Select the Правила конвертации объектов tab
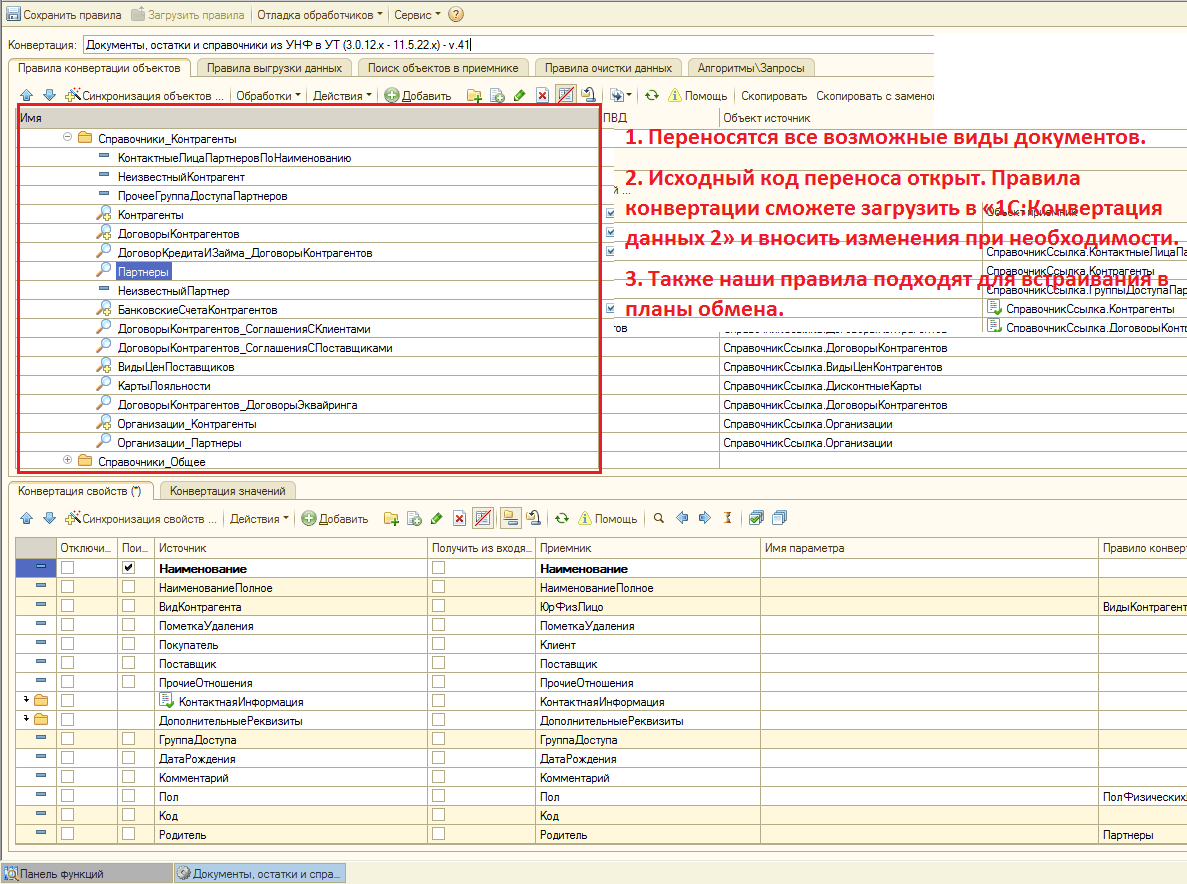This screenshot has width=1187, height=884. [x=99, y=68]
